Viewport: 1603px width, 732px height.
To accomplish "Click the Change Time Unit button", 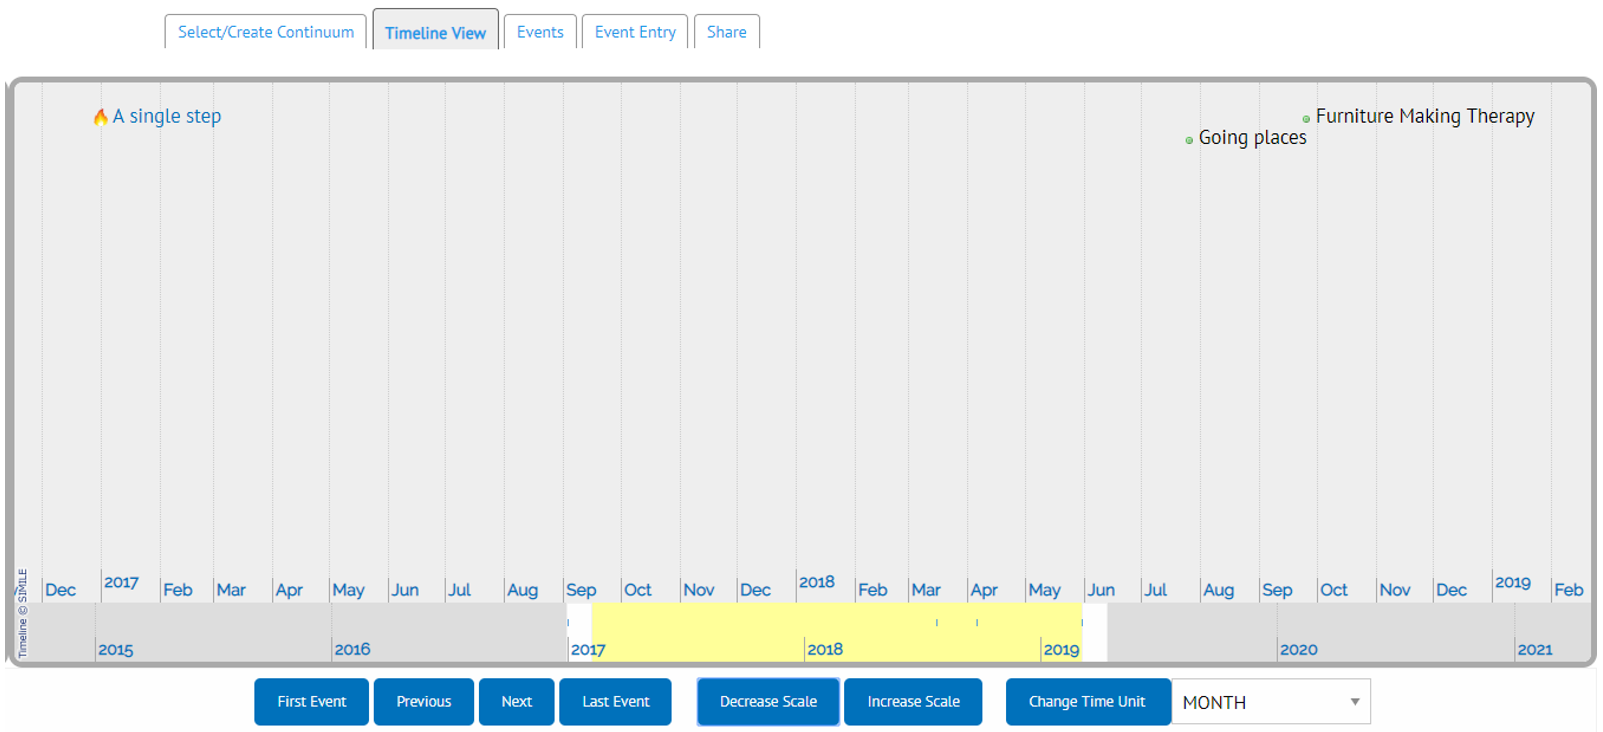I will tap(1087, 702).
